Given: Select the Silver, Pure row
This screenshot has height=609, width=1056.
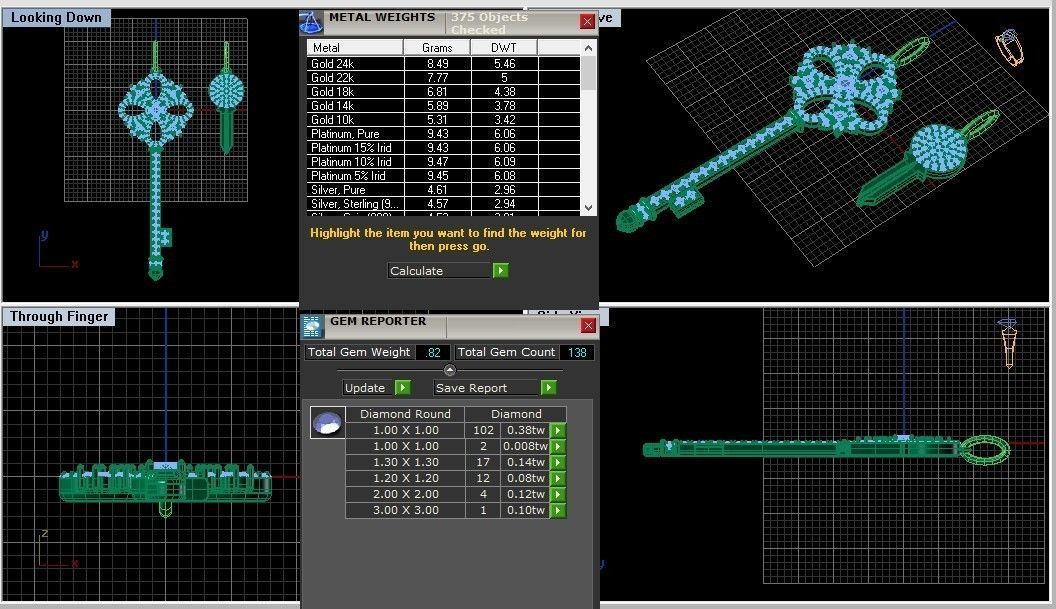Looking at the screenshot, I should point(444,190).
